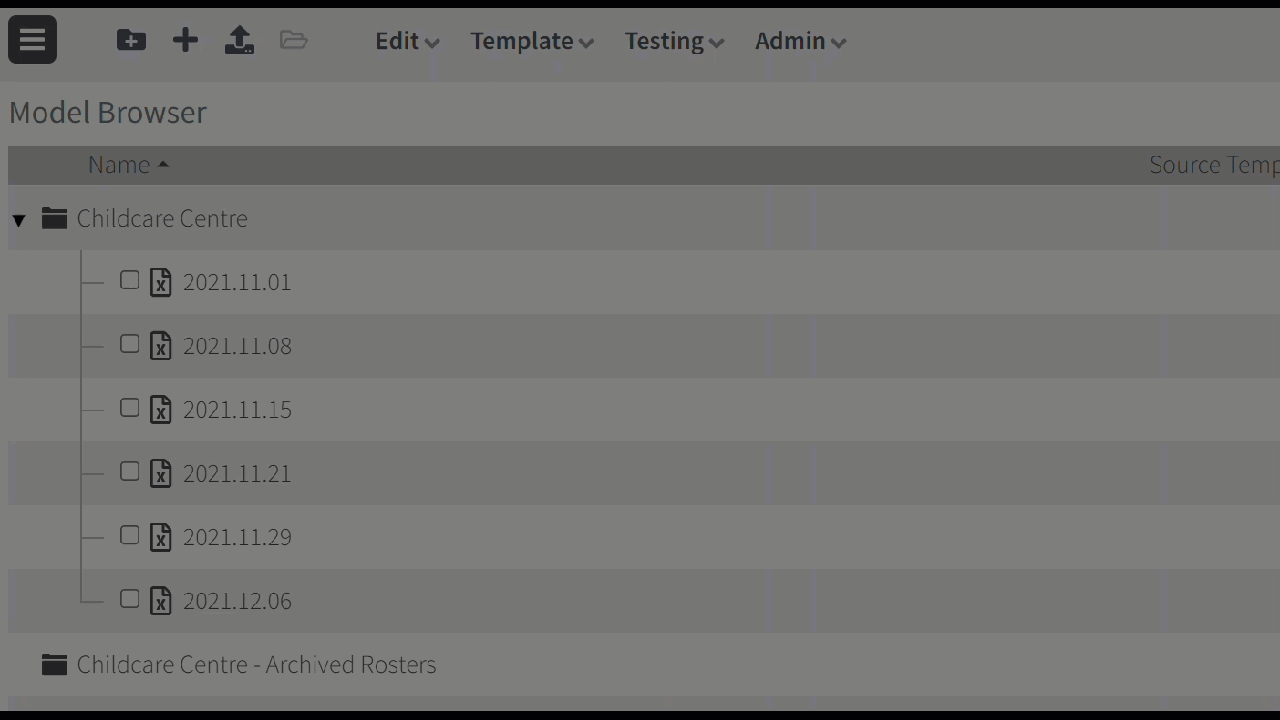Select the 2021.11.15 checkbox
1280x720 pixels.
[129, 408]
